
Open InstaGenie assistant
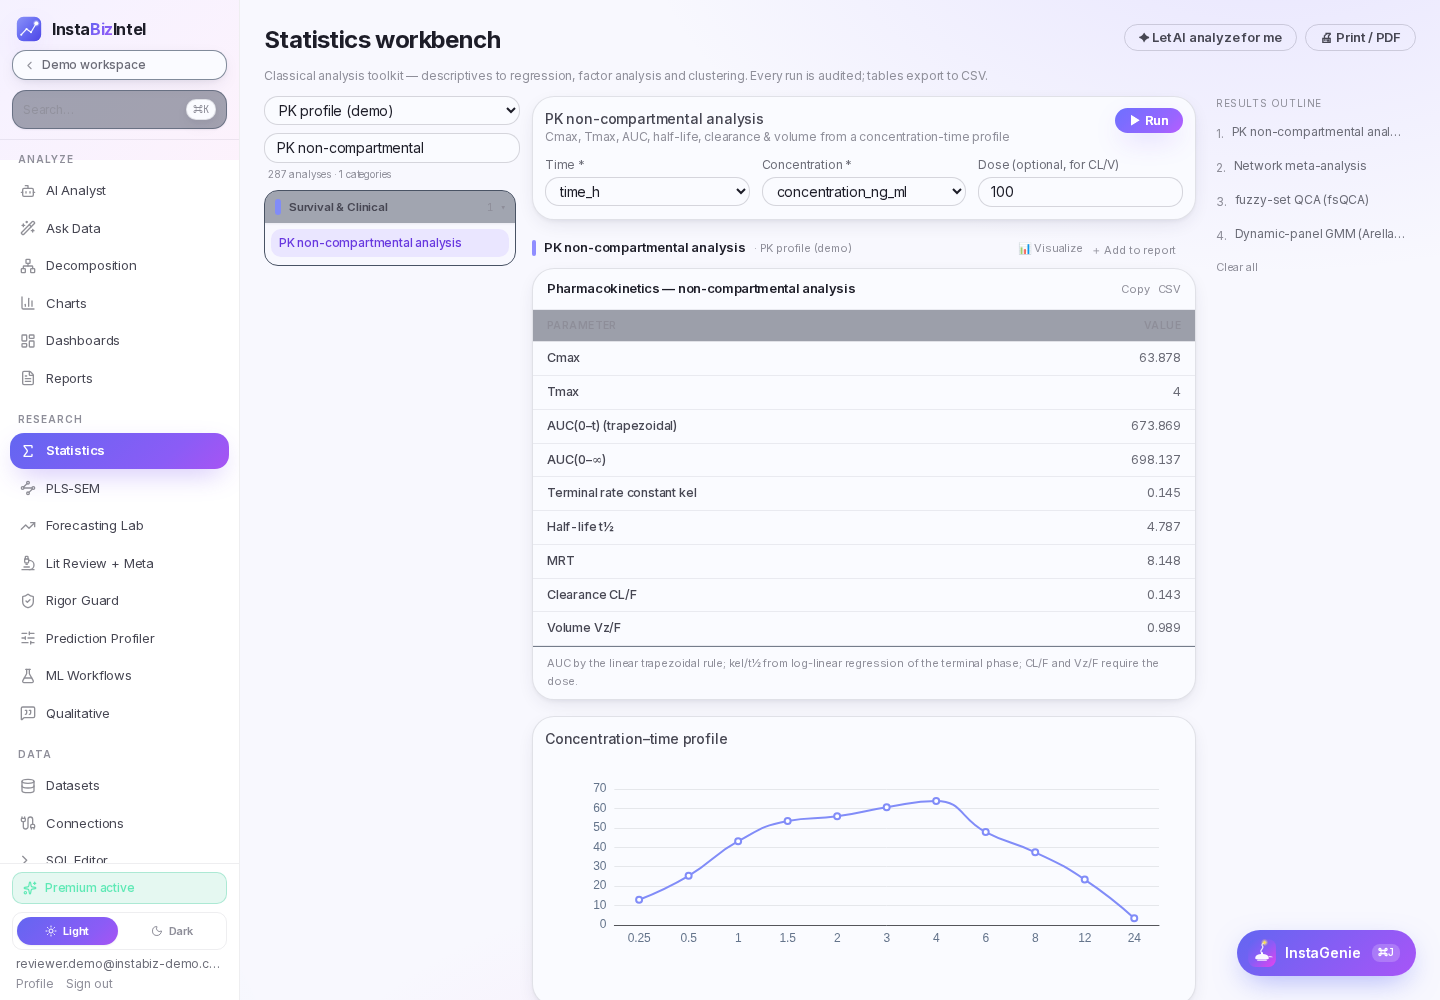[1326, 953]
